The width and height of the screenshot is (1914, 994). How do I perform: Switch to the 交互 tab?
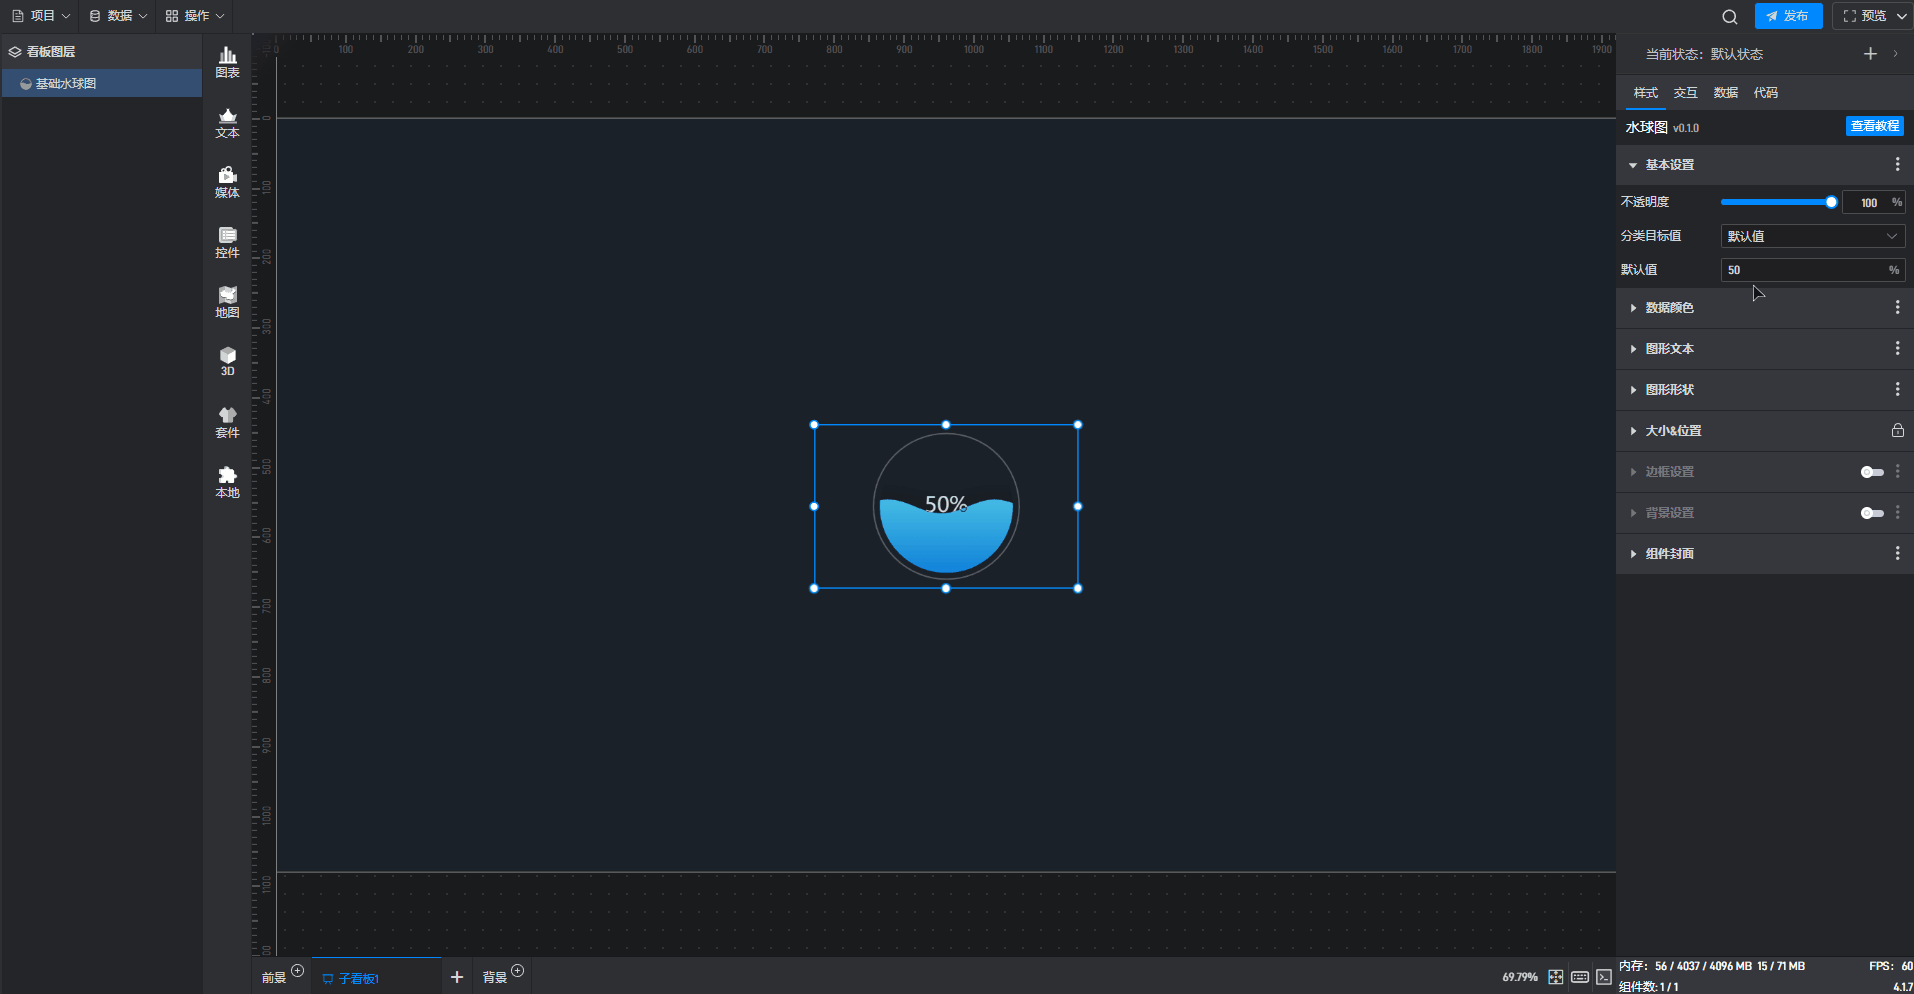(1685, 93)
